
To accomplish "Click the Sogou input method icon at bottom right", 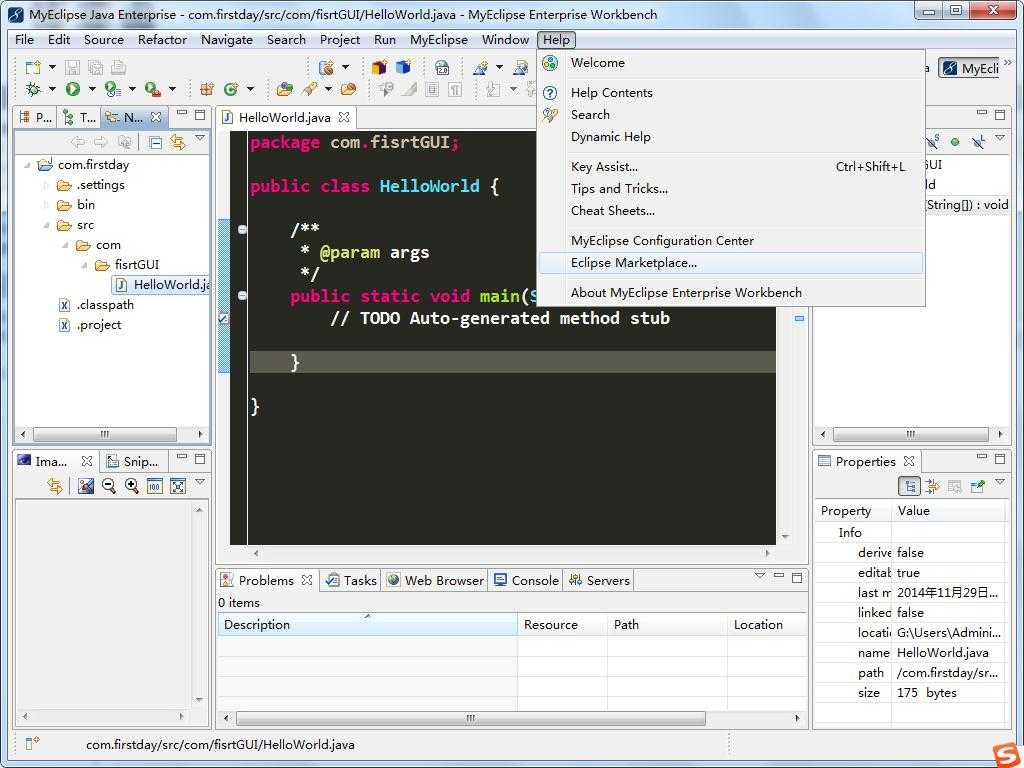I will pos(1008,754).
